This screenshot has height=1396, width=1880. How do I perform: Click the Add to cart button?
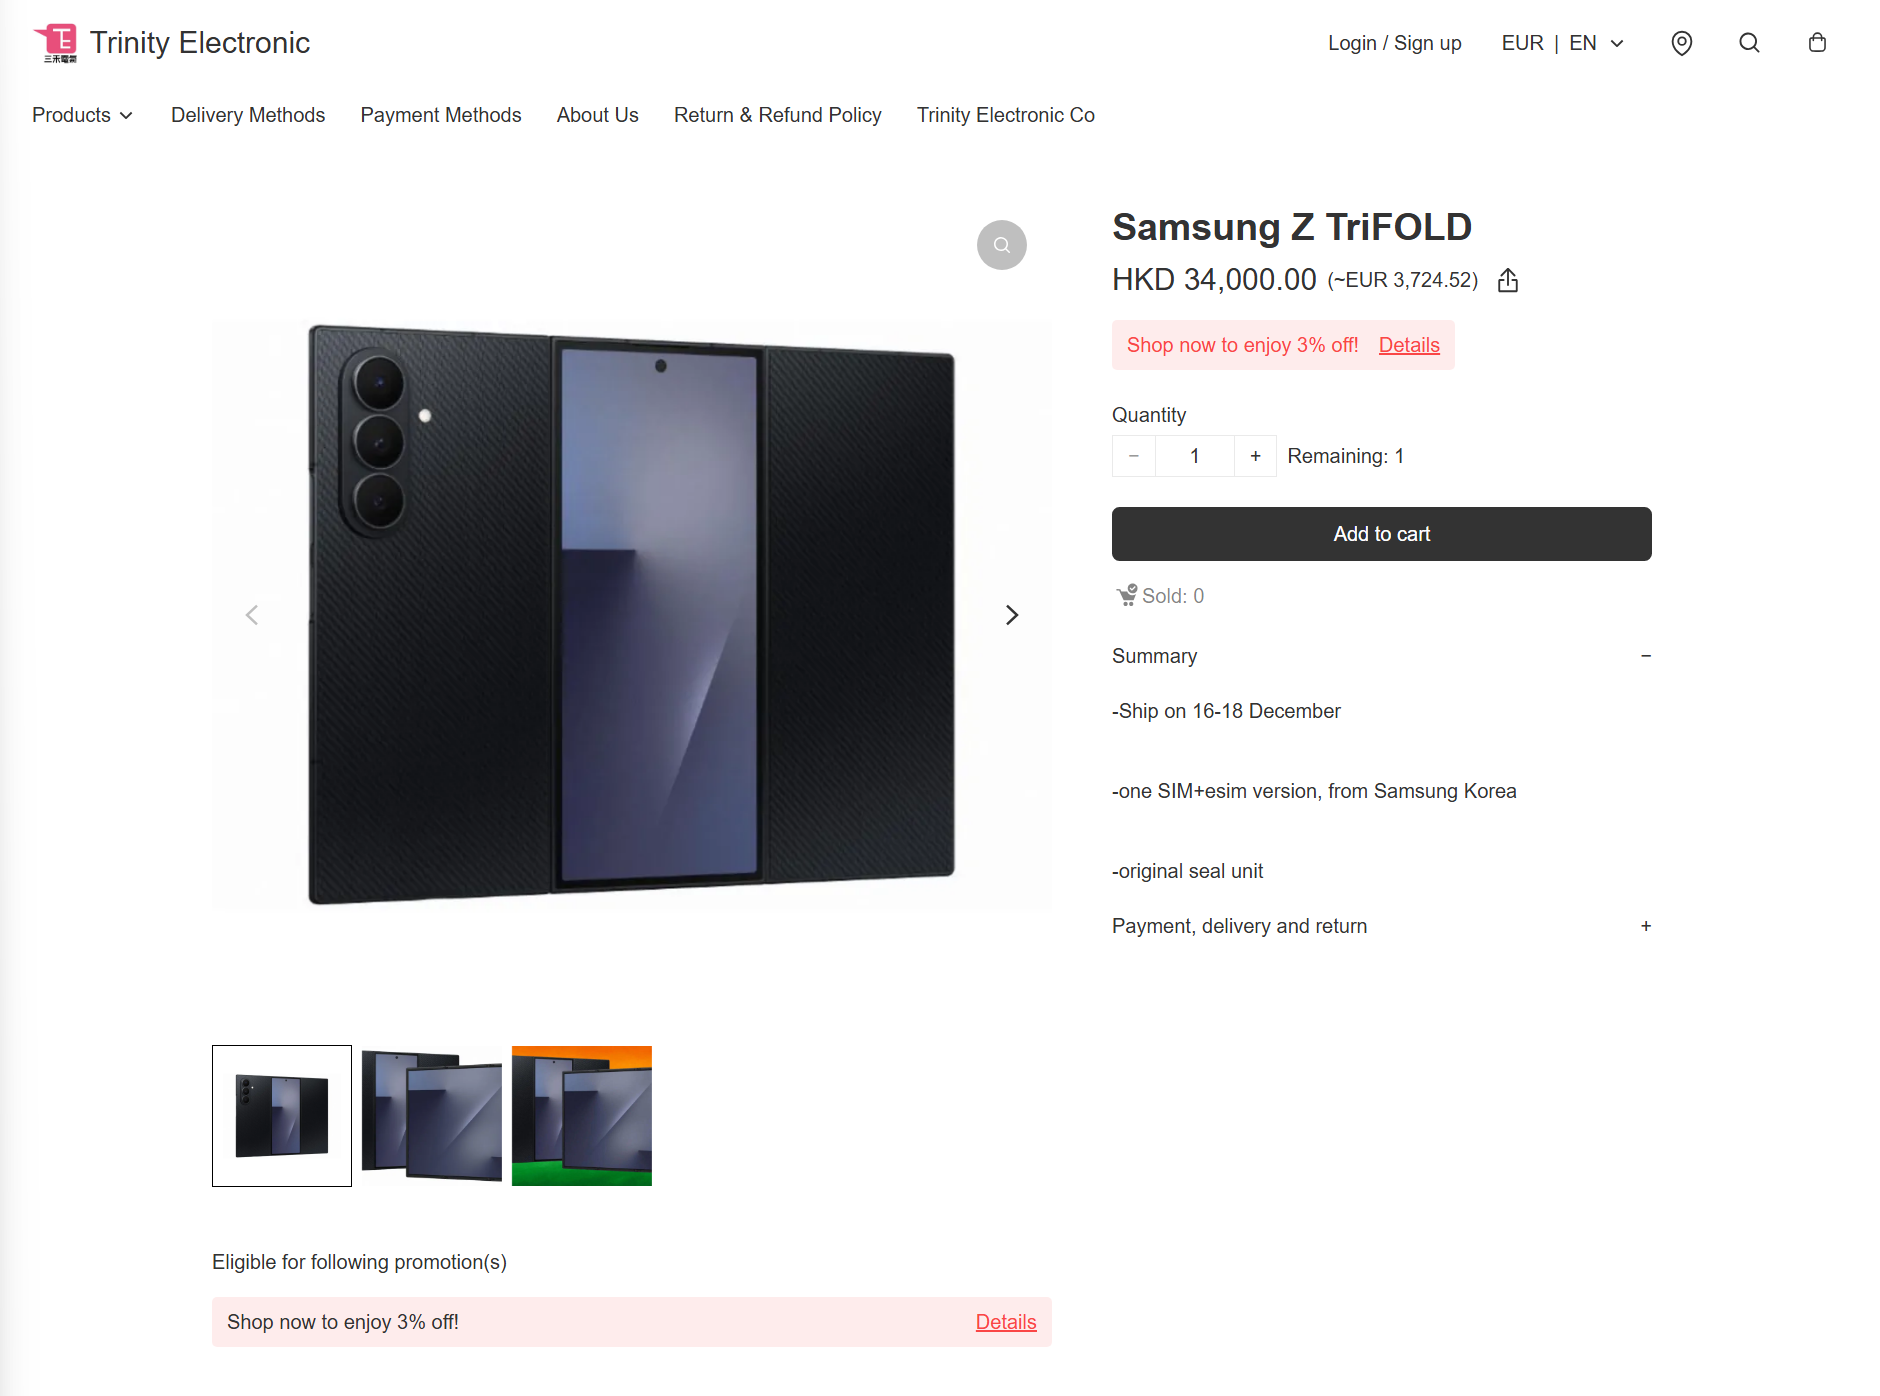[x=1381, y=534]
